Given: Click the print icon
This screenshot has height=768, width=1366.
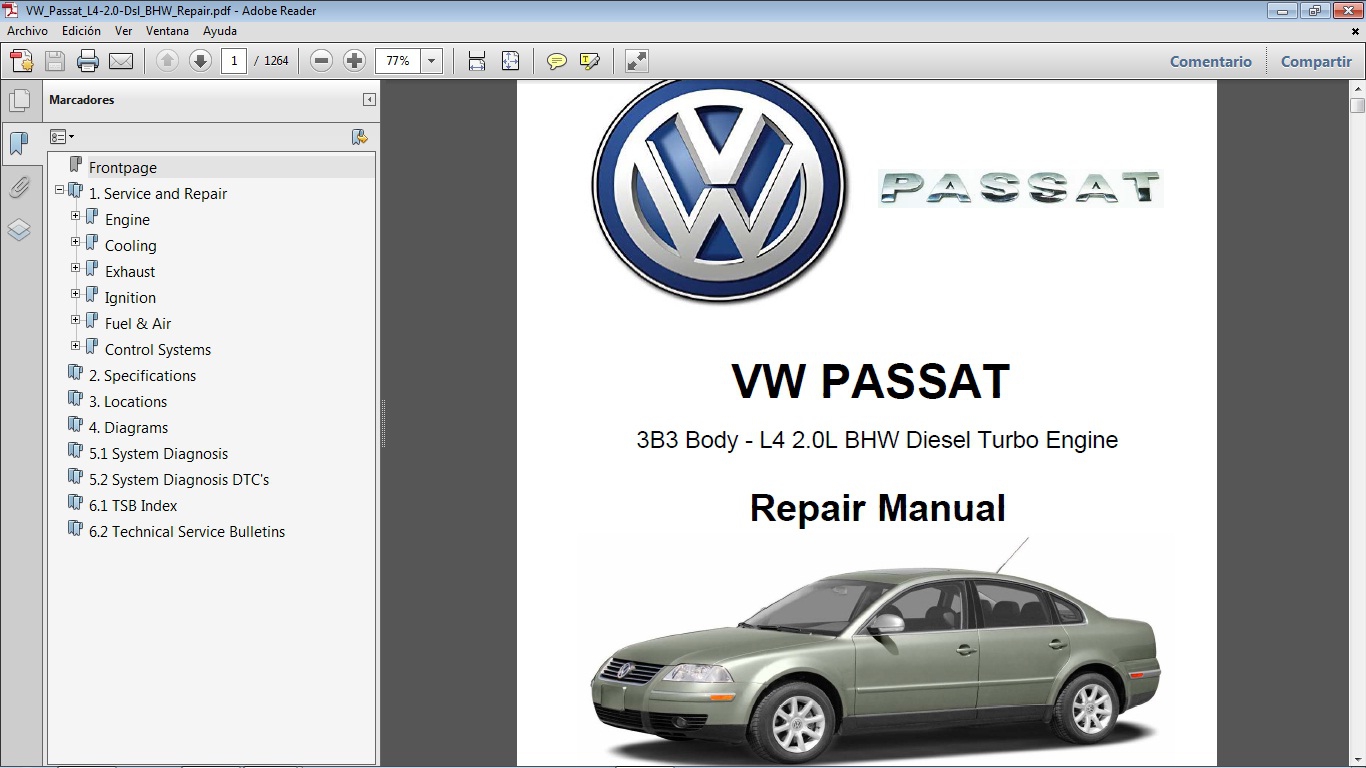Looking at the screenshot, I should coord(88,60).
